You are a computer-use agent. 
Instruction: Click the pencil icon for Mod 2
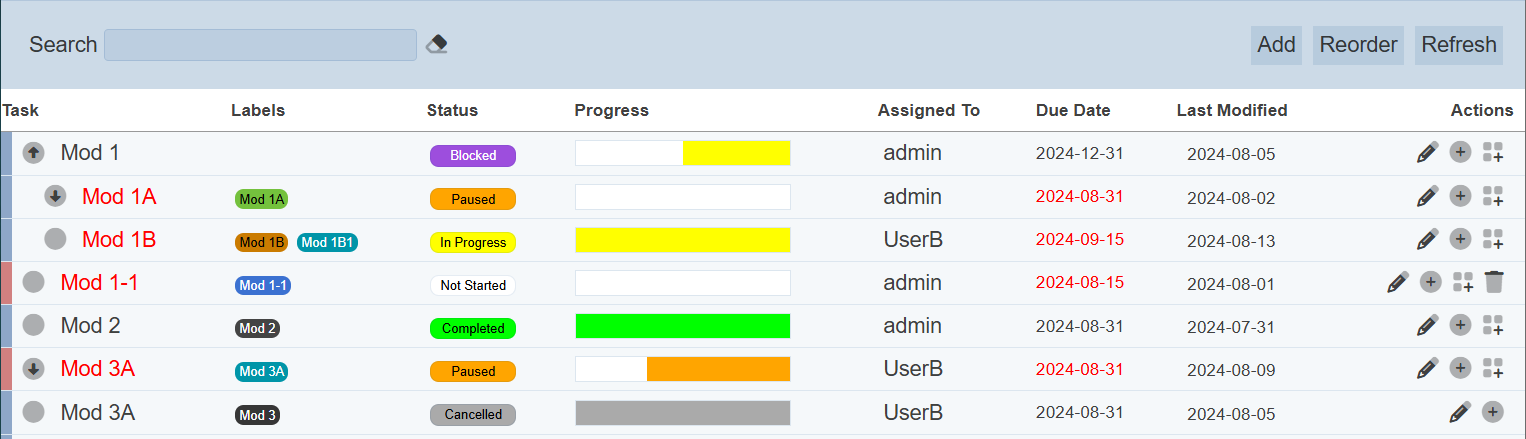pyautogui.click(x=1427, y=325)
